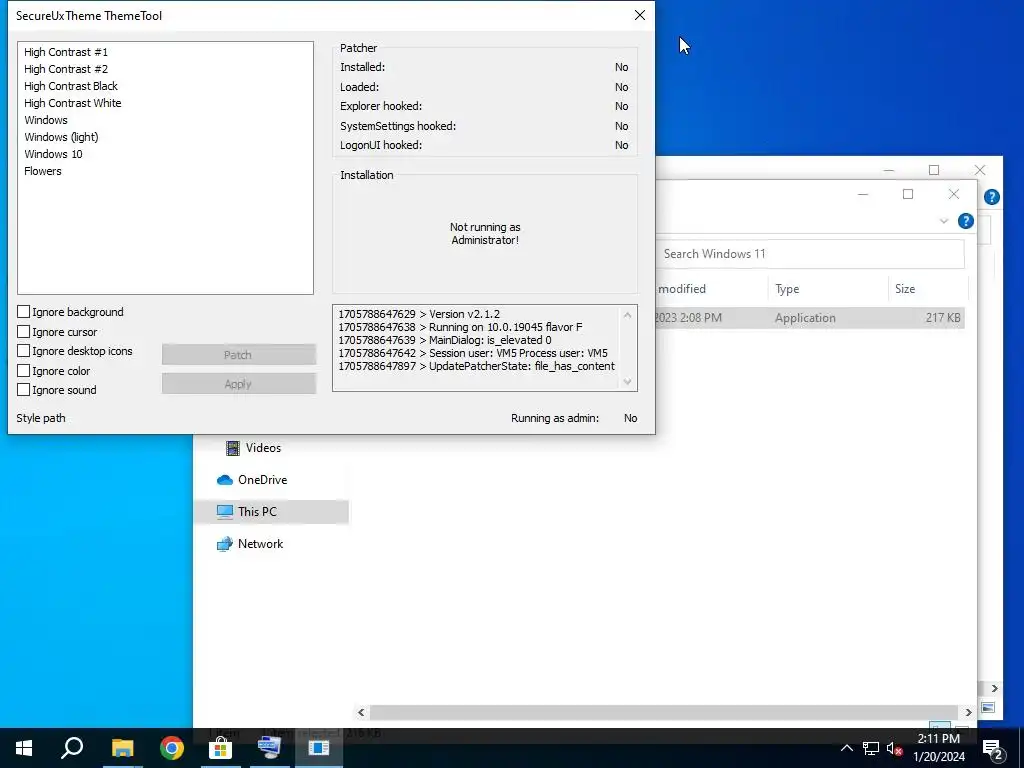The image size is (1024, 768).
Task: Click Help icon of the rear Explorer window
Action: coord(991,197)
